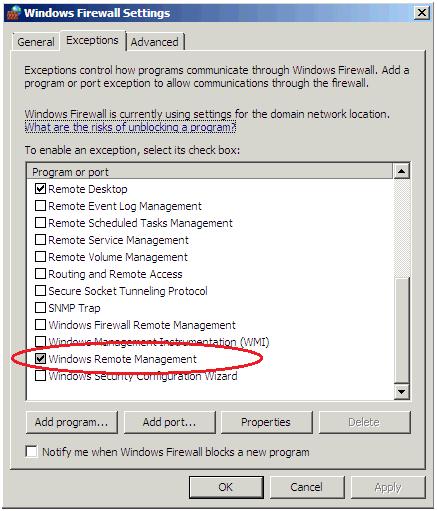Image resolution: width=437 pixels, height=511 pixels.
Task: Open the Advanced tab
Action: coord(155,42)
